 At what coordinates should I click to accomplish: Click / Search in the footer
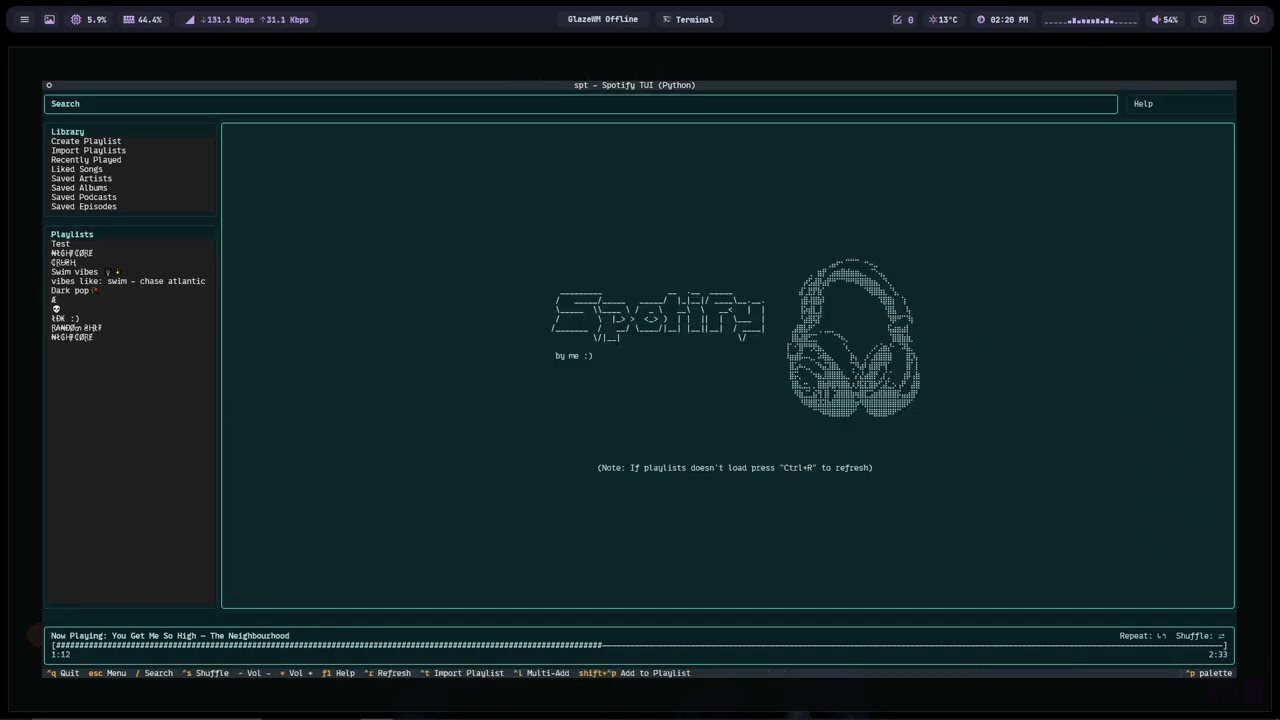tap(154, 673)
